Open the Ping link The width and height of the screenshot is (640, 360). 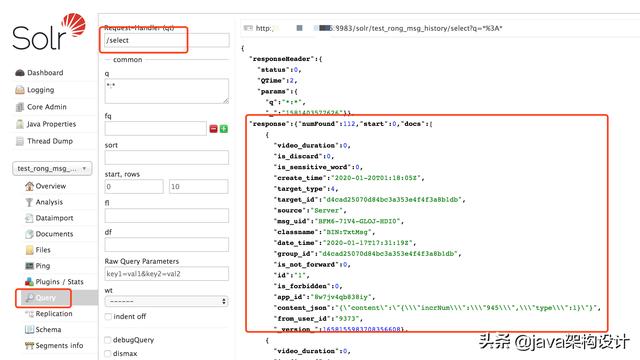[42, 266]
